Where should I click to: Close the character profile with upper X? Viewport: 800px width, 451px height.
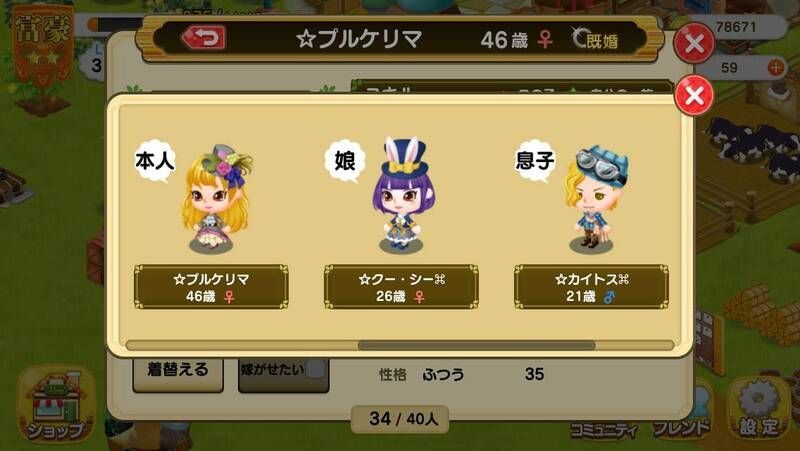pos(694,43)
